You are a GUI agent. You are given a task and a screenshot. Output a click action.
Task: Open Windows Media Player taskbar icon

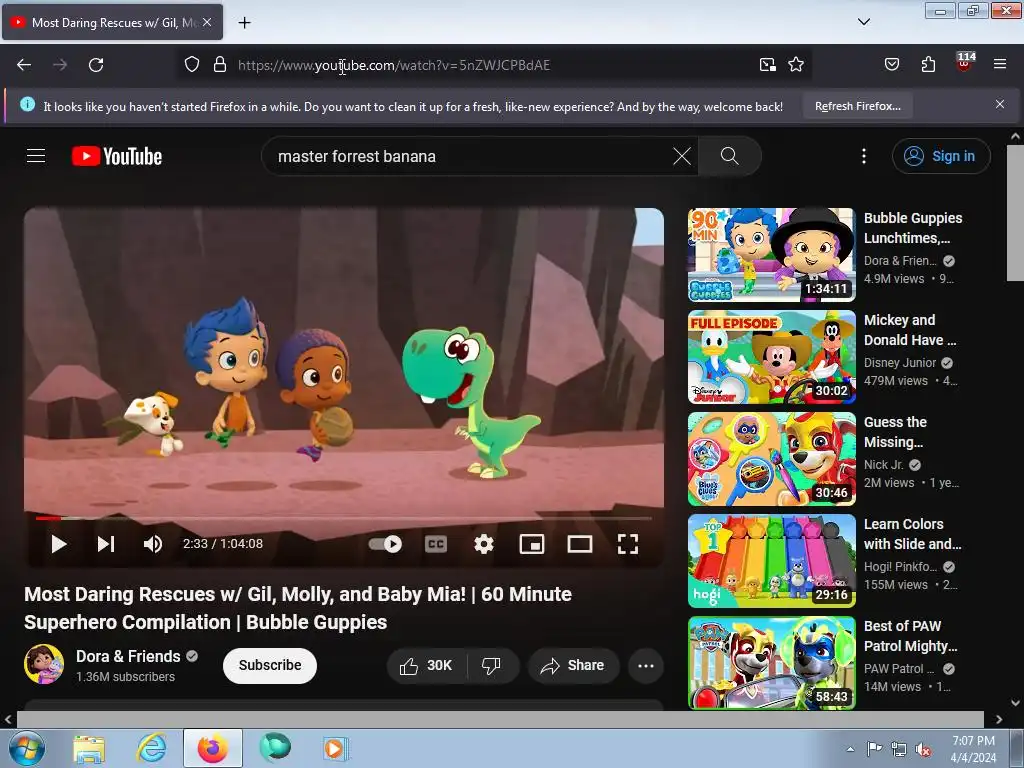point(336,748)
